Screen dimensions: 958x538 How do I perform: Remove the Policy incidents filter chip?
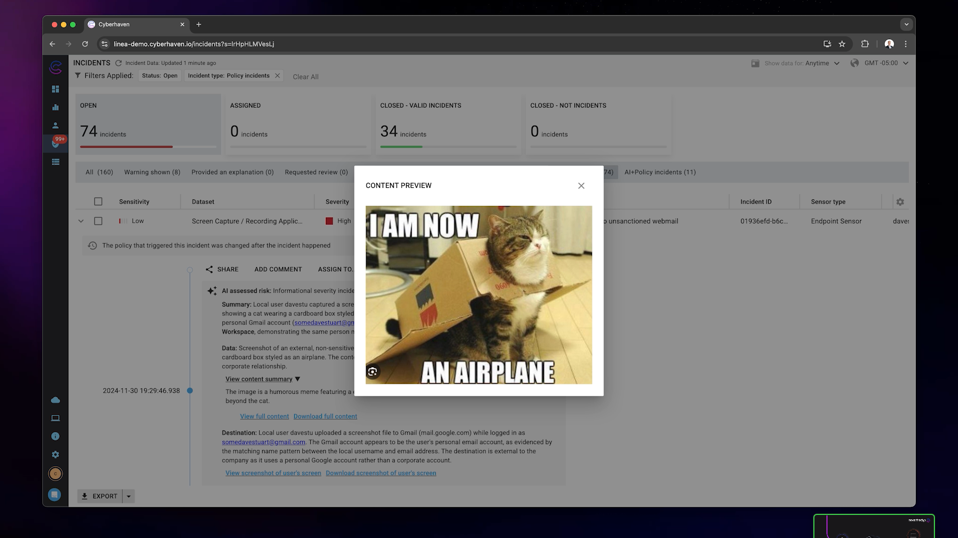[278, 76]
